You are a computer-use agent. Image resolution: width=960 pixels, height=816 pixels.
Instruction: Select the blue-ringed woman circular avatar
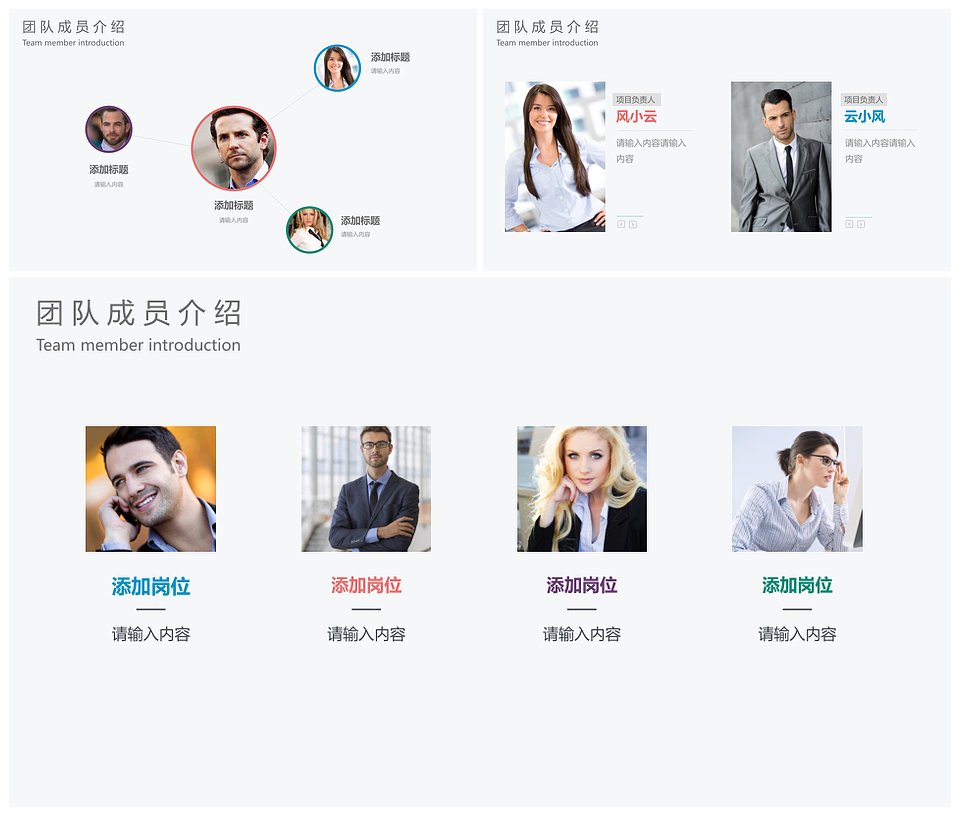click(337, 67)
